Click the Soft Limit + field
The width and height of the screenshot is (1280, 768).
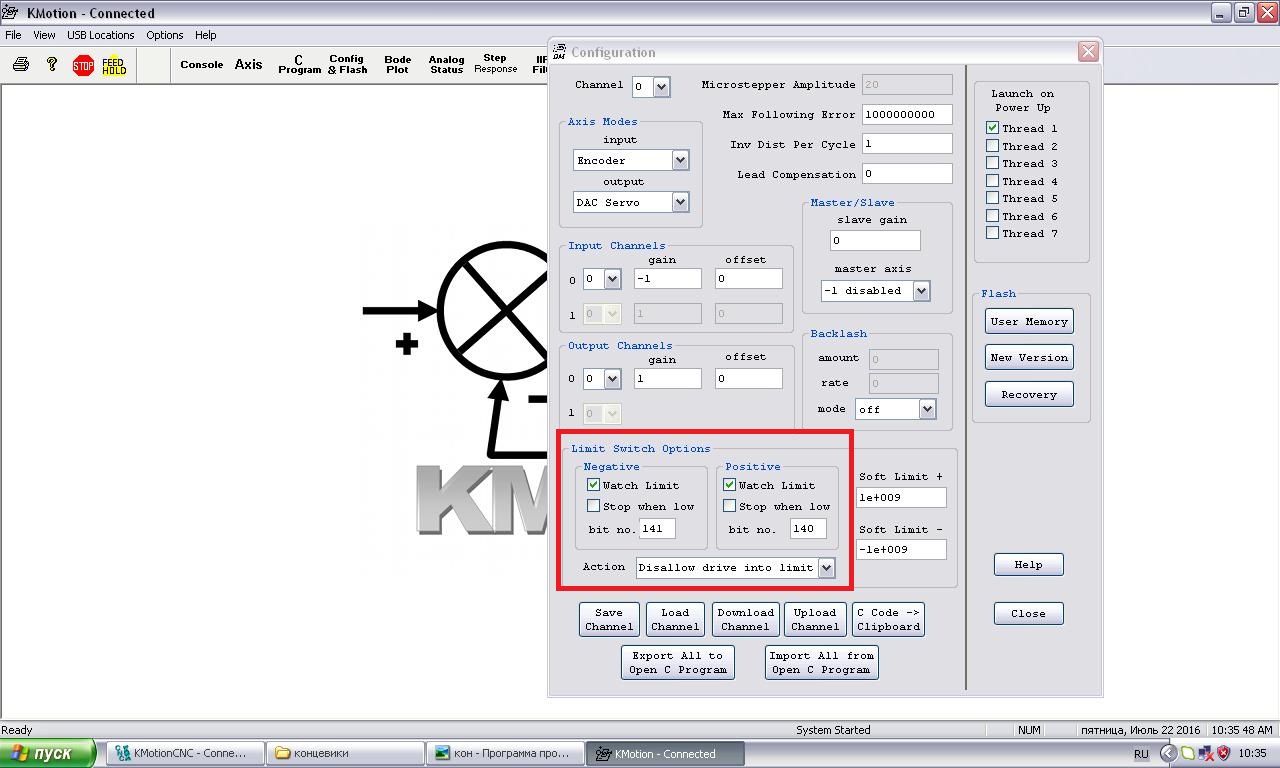click(901, 497)
